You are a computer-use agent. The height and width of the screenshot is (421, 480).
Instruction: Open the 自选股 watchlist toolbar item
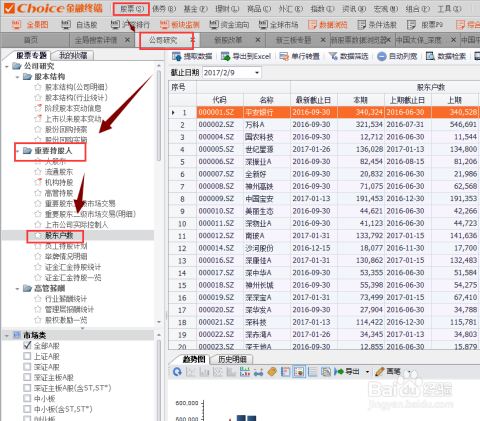pos(79,24)
